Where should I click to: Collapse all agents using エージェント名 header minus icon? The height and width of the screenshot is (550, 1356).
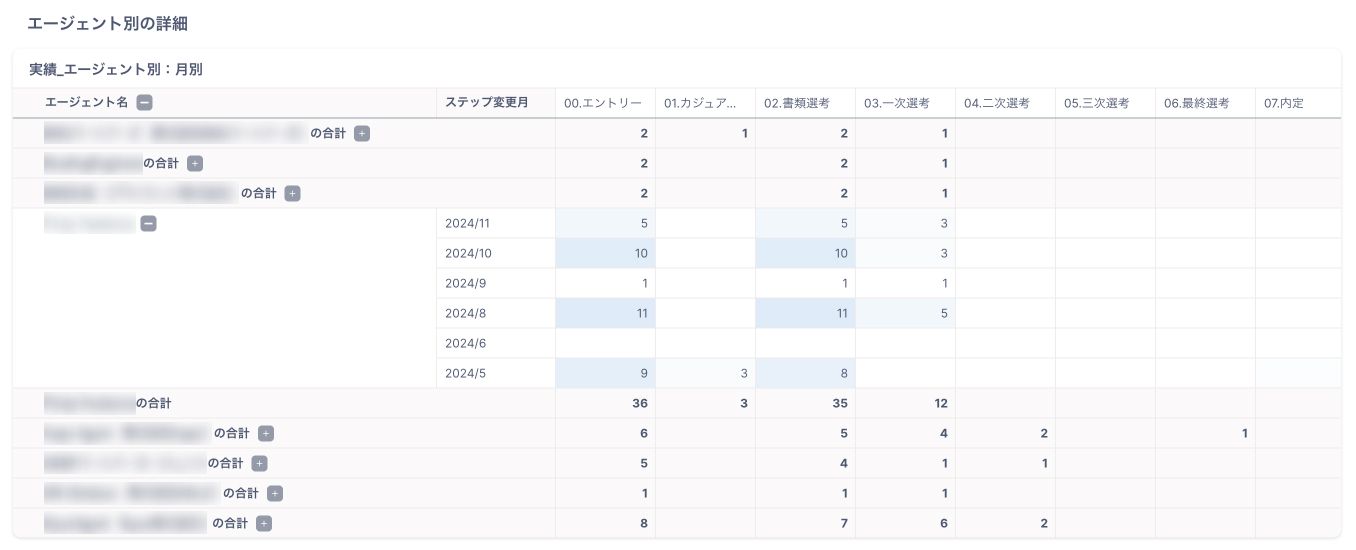[x=145, y=102]
